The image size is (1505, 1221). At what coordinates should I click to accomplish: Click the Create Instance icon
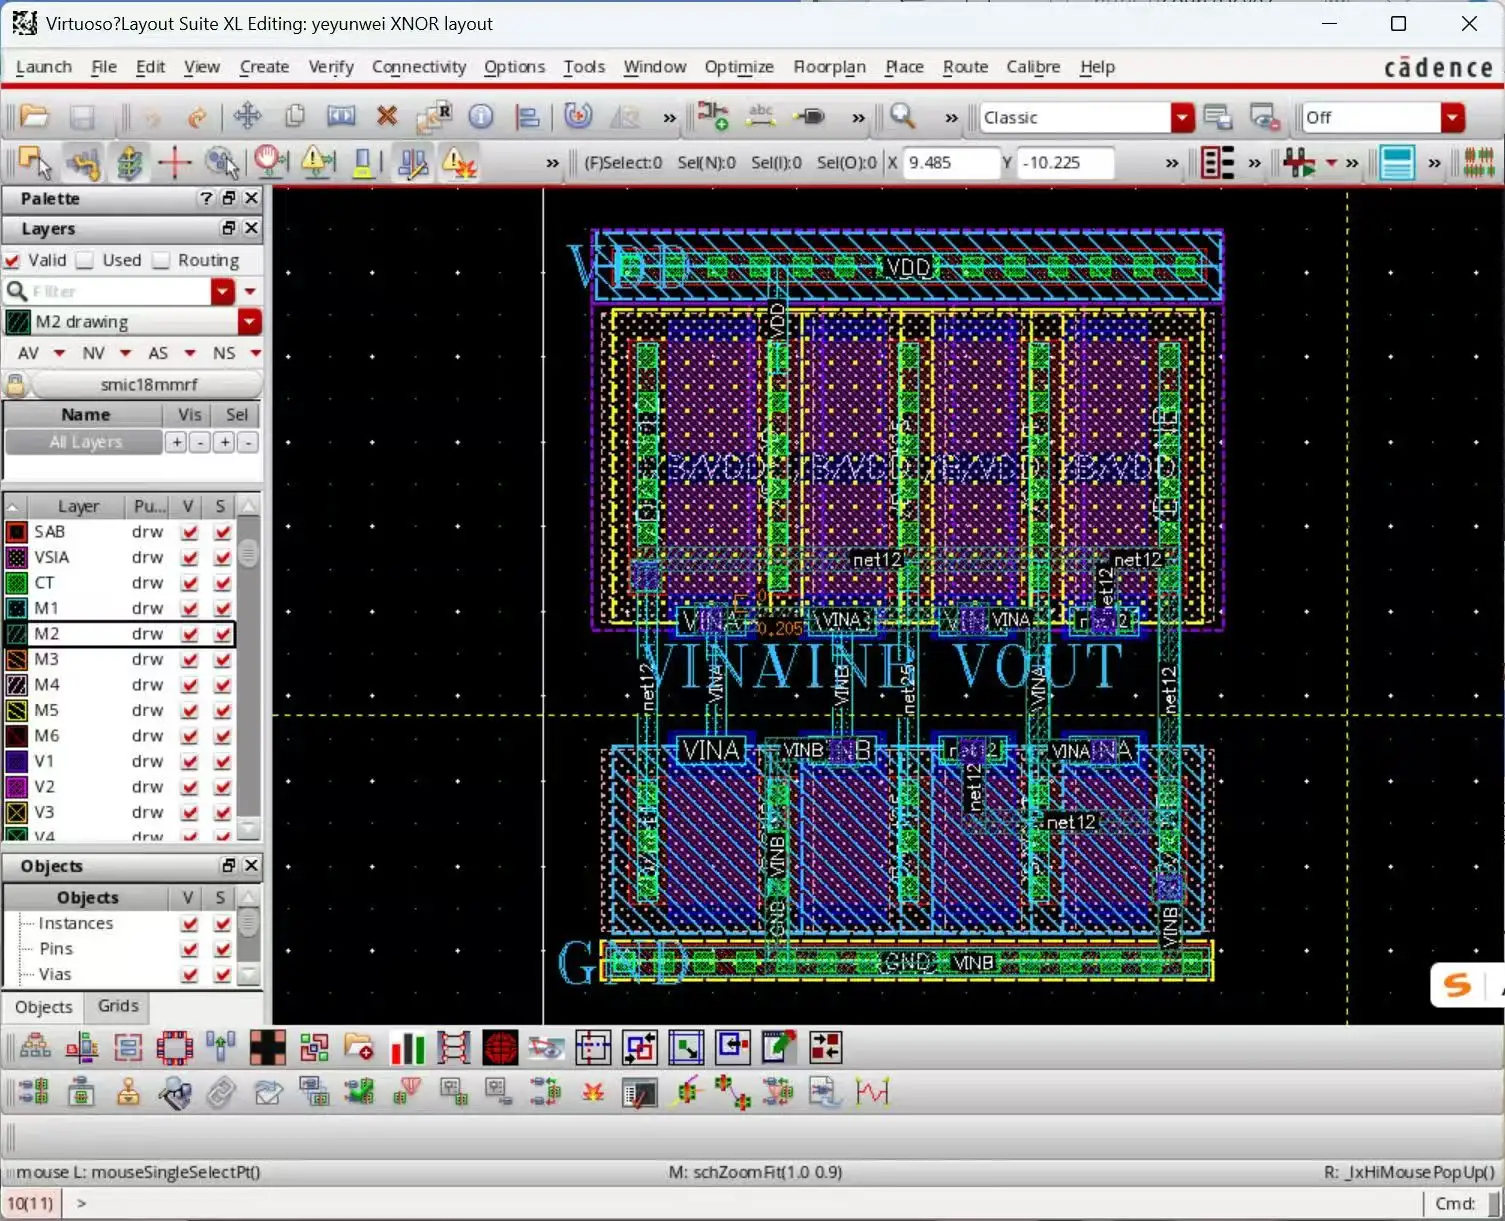713,116
